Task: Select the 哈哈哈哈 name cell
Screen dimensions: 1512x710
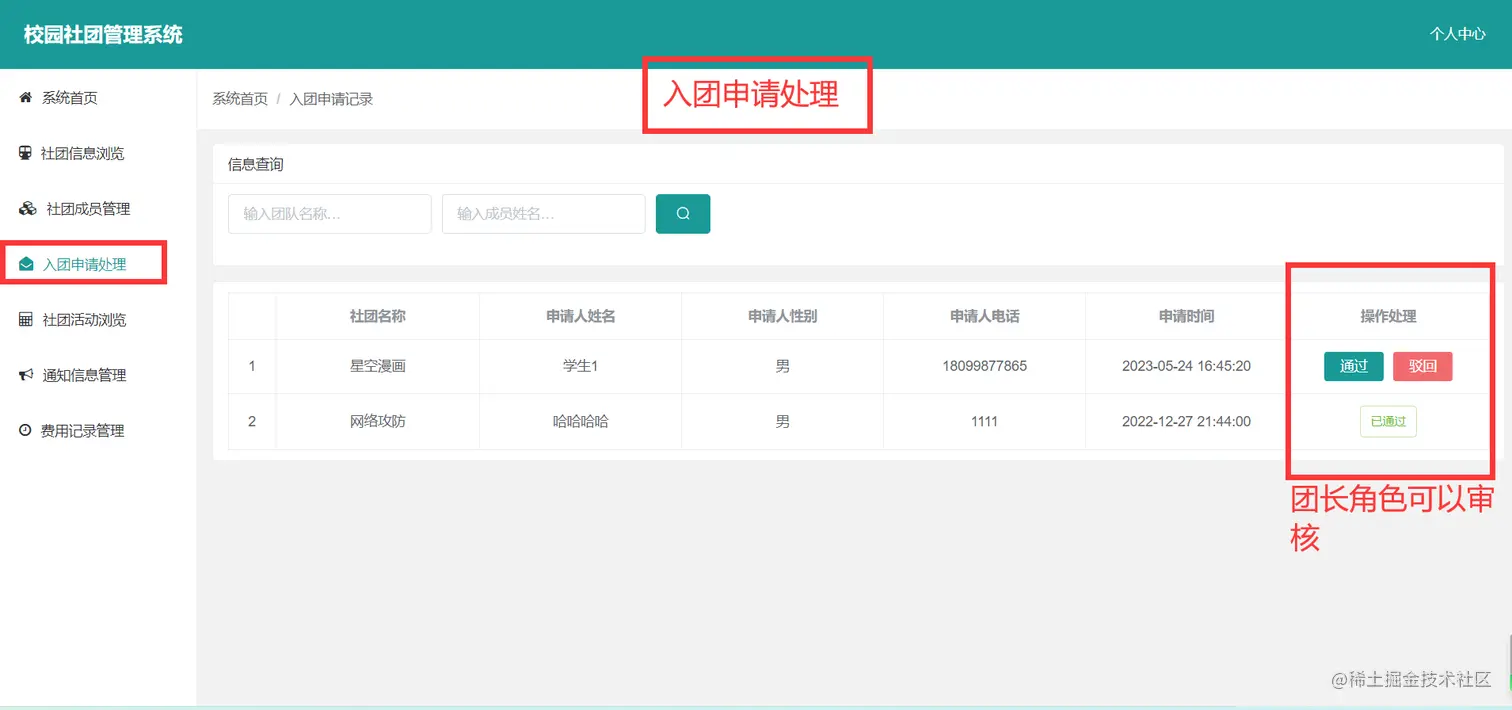Action: point(580,422)
